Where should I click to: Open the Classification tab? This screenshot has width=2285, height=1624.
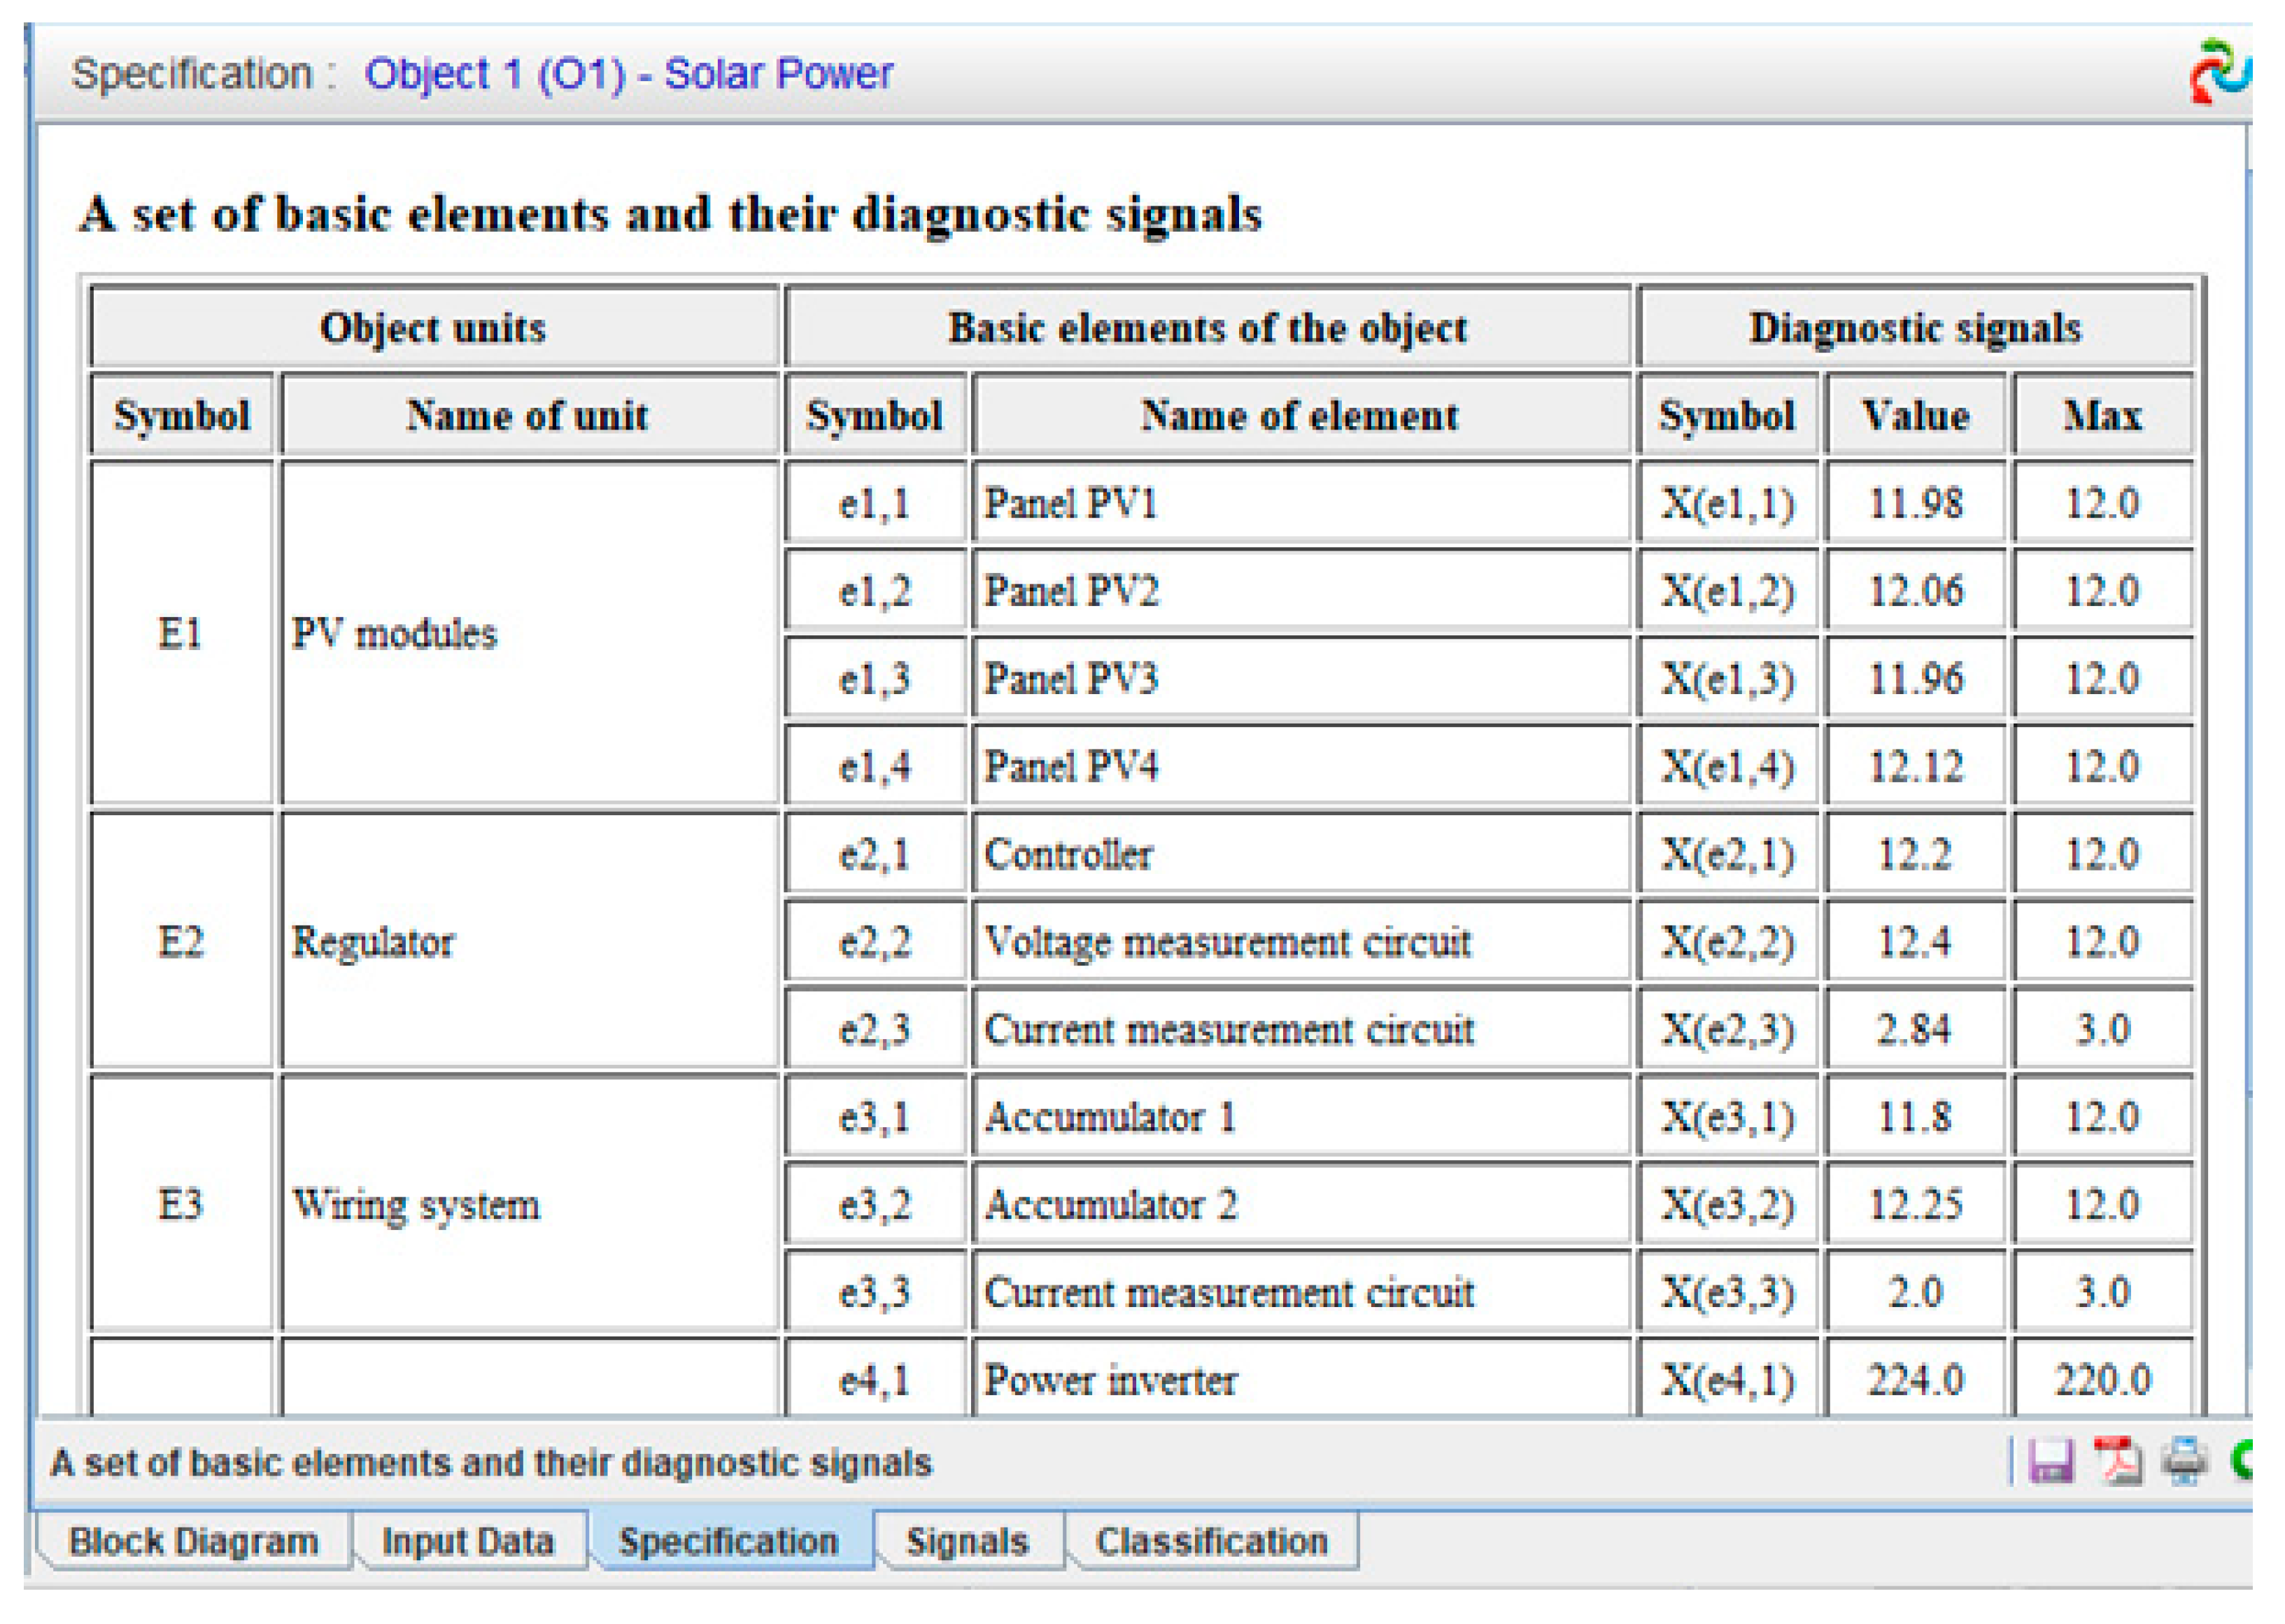[x=1211, y=1541]
